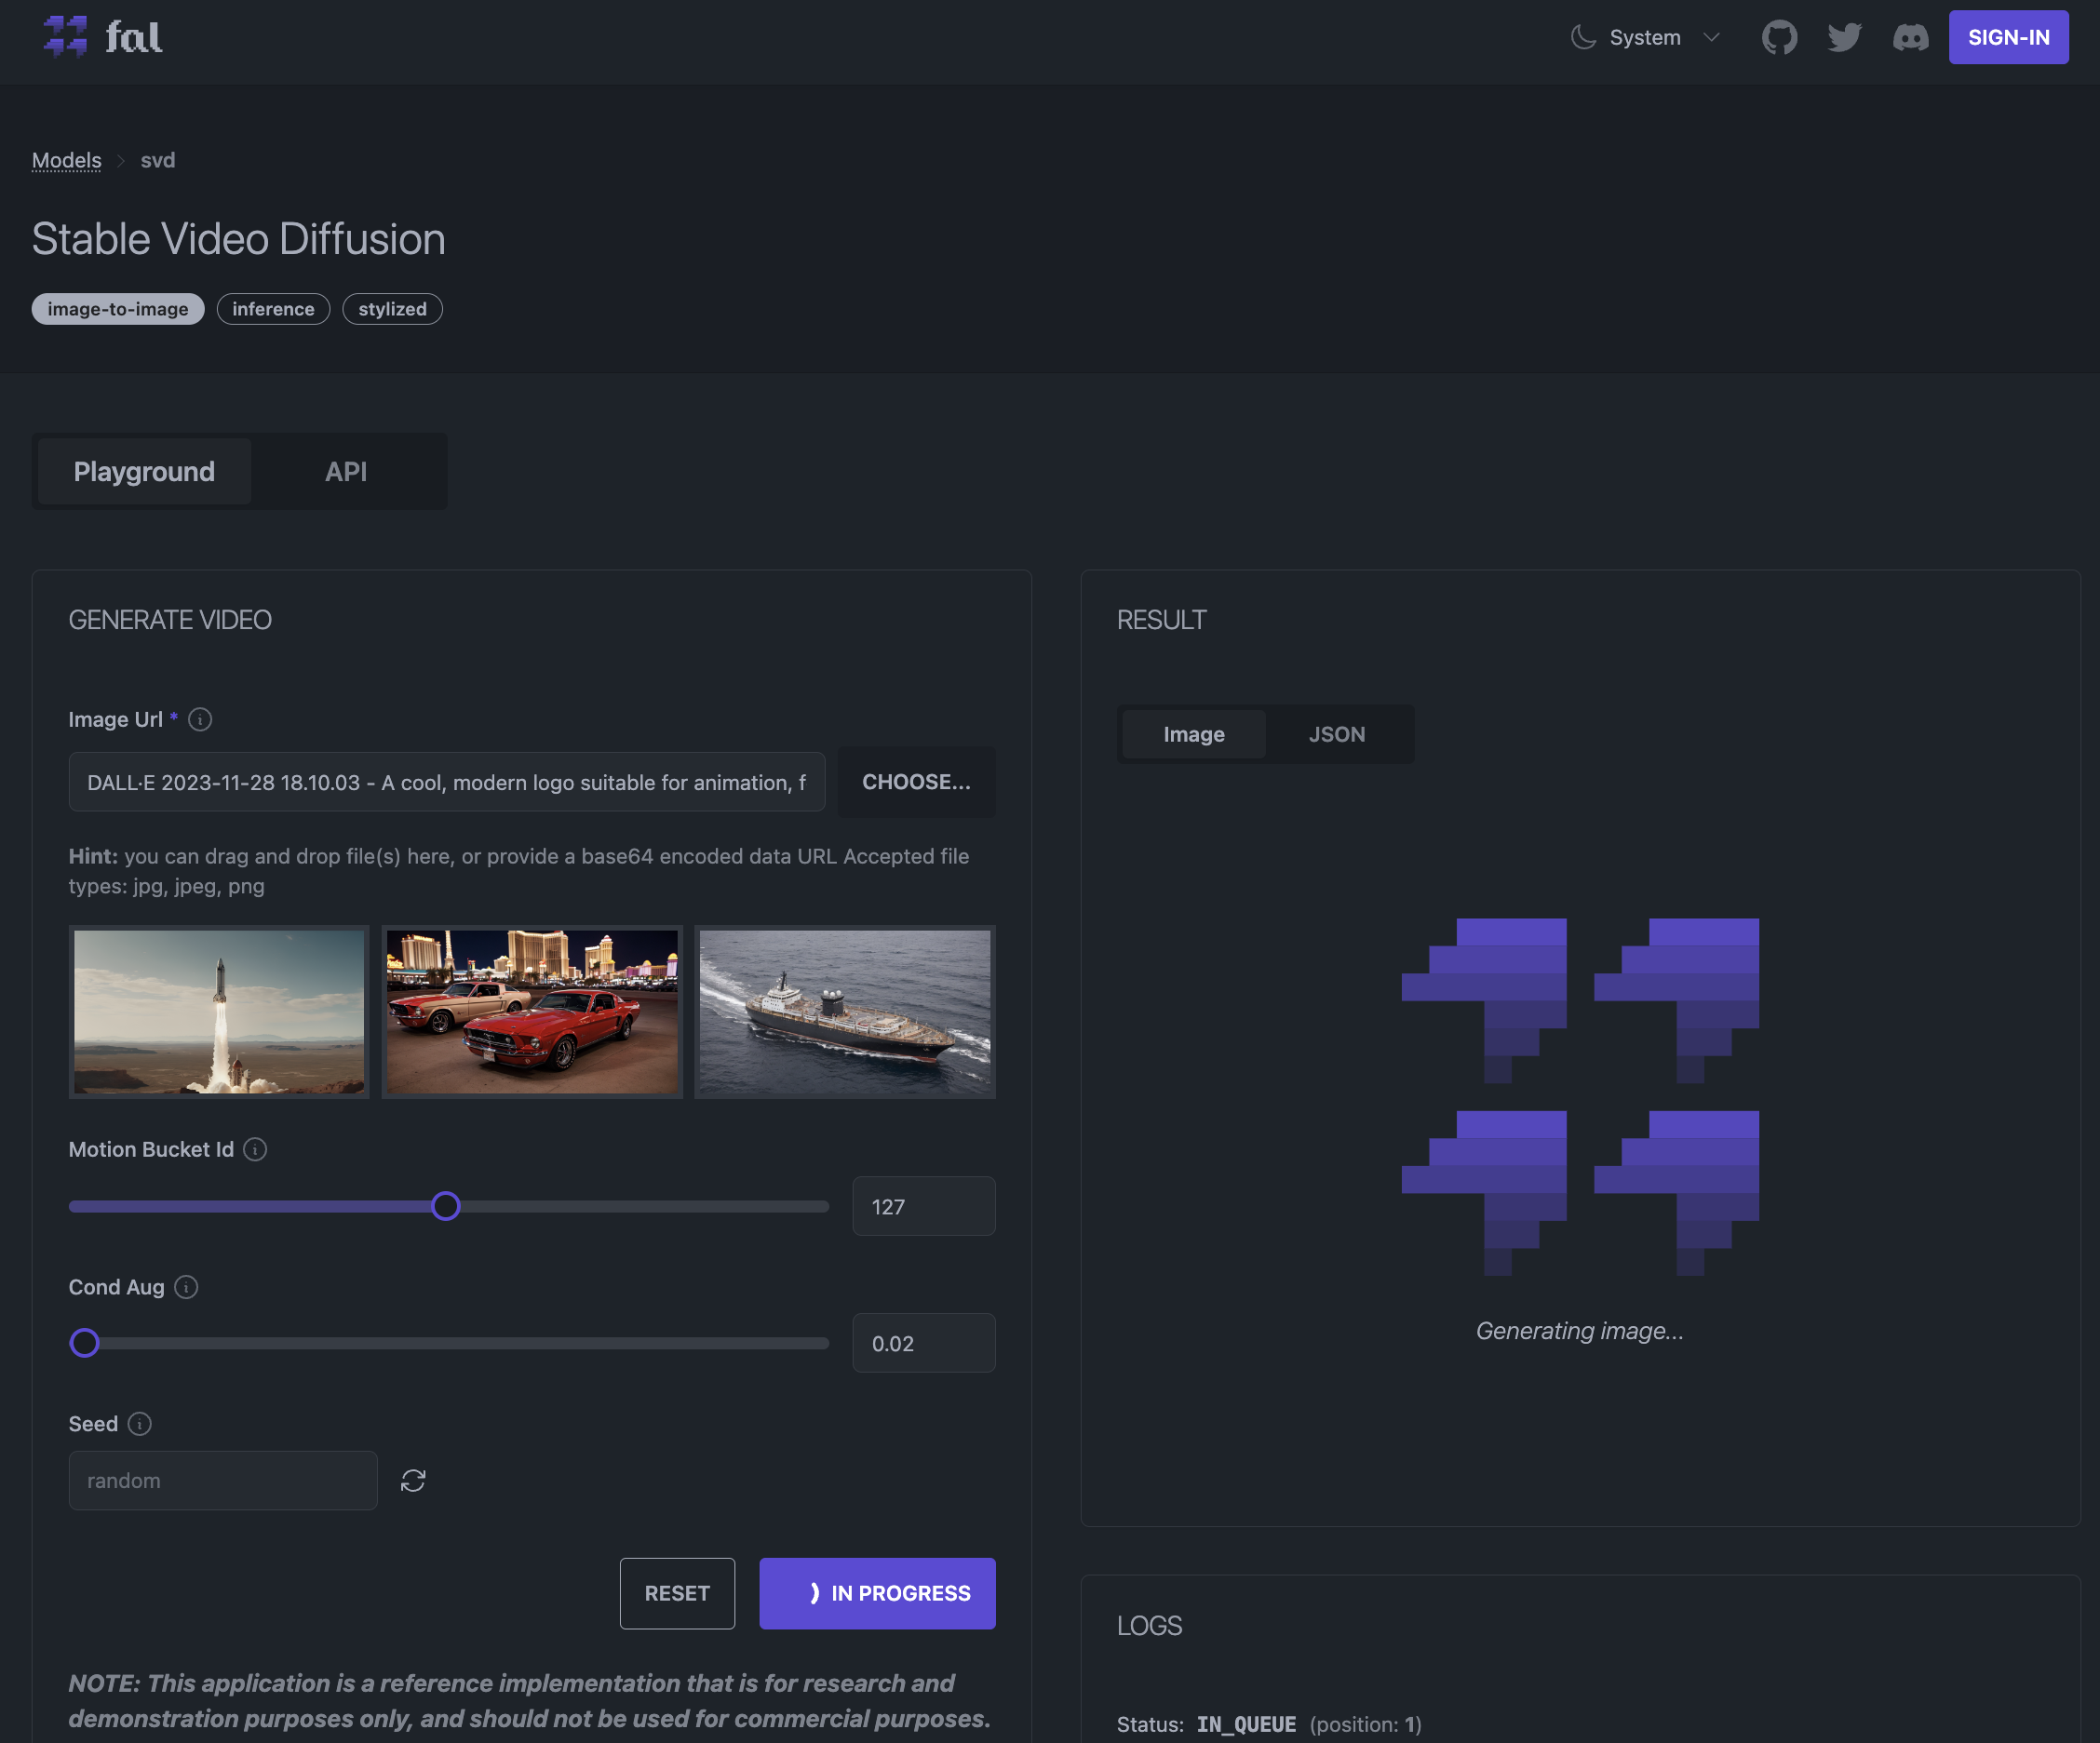The height and width of the screenshot is (1743, 2100).
Task: Switch to Image result view
Action: 1195,732
